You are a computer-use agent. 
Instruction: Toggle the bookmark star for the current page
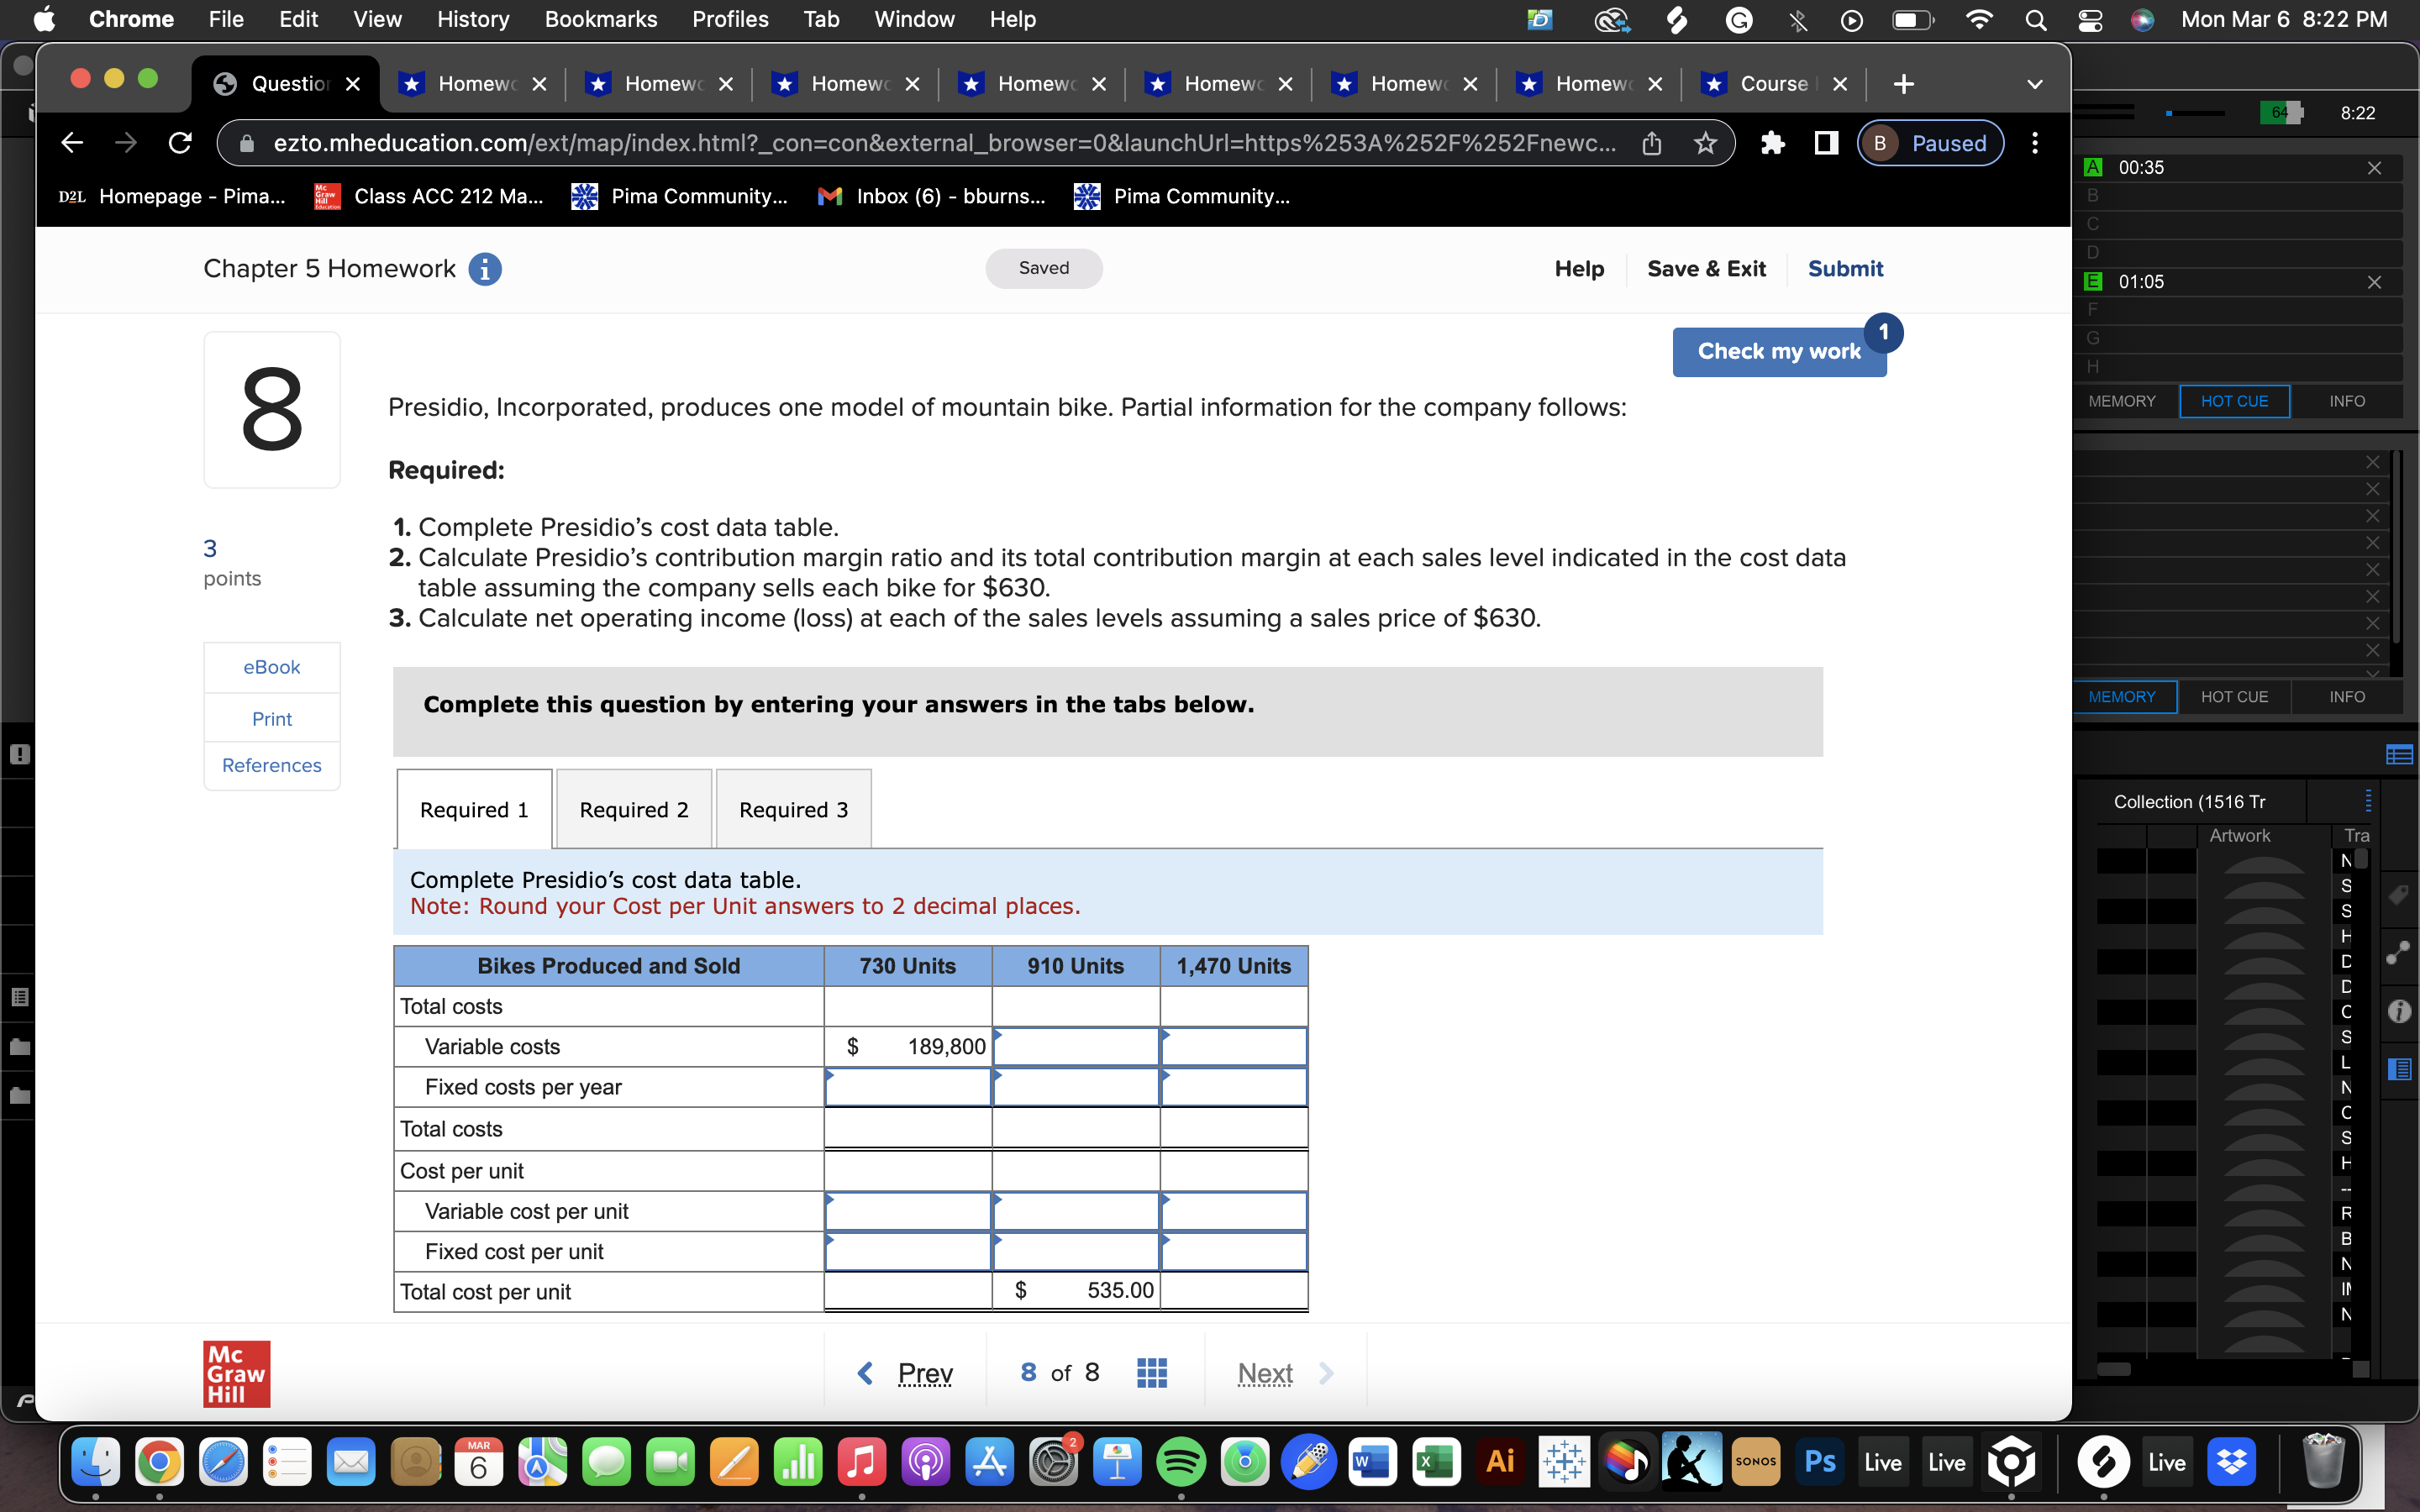[x=1704, y=143]
